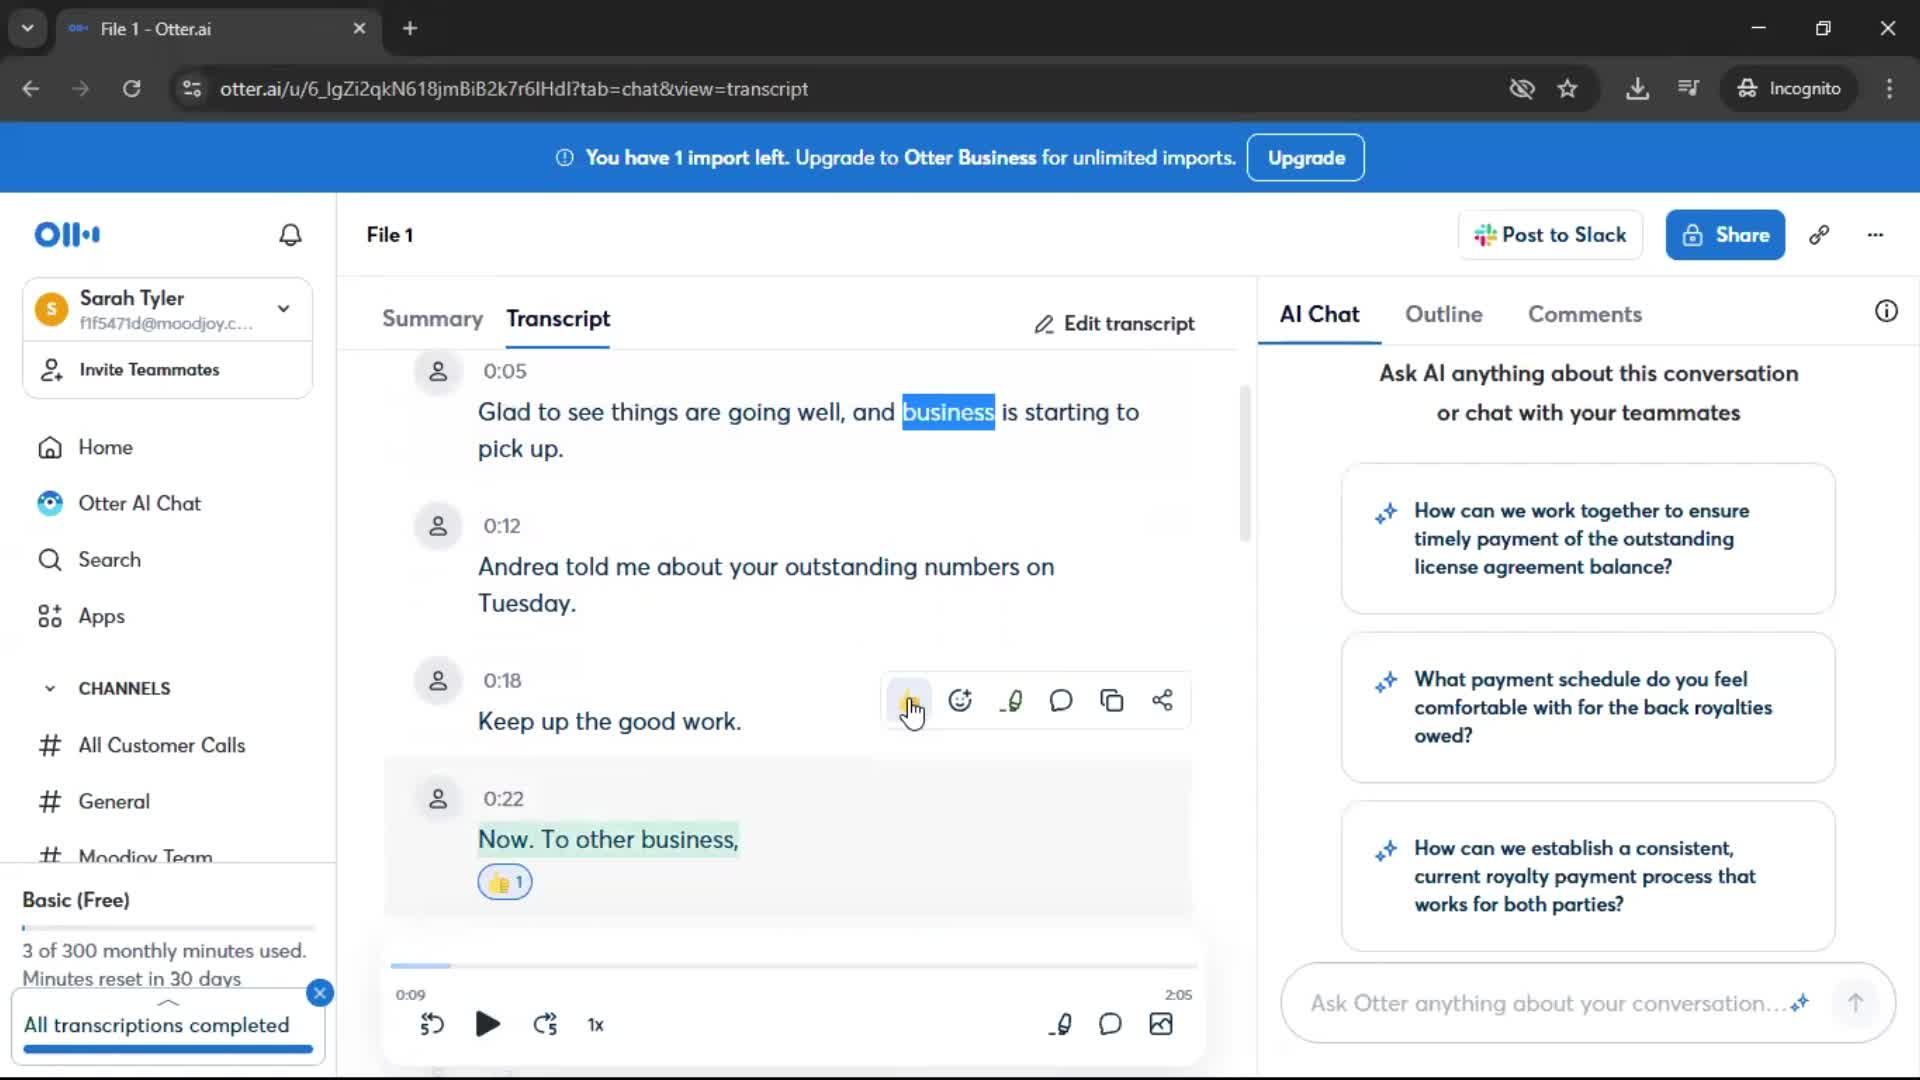Click the browser address bar
Viewport: 1920px width, 1080px height.
click(x=840, y=88)
